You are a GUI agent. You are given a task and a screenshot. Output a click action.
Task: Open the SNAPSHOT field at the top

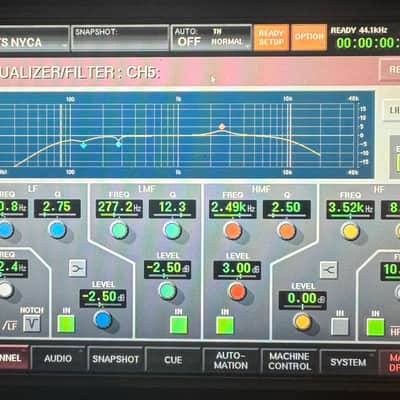point(120,38)
